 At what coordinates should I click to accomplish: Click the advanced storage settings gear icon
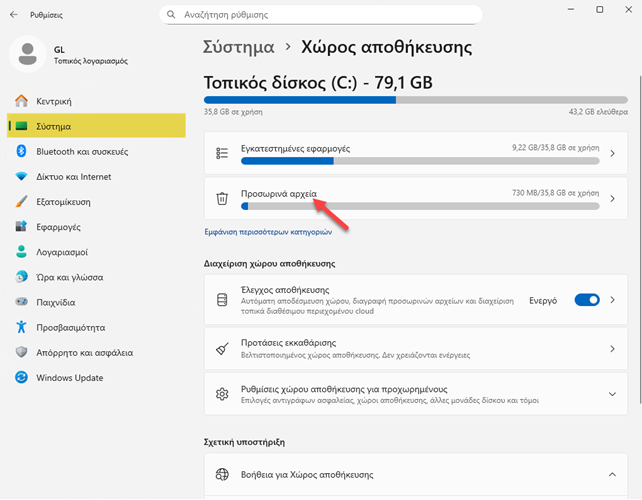tap(222, 394)
